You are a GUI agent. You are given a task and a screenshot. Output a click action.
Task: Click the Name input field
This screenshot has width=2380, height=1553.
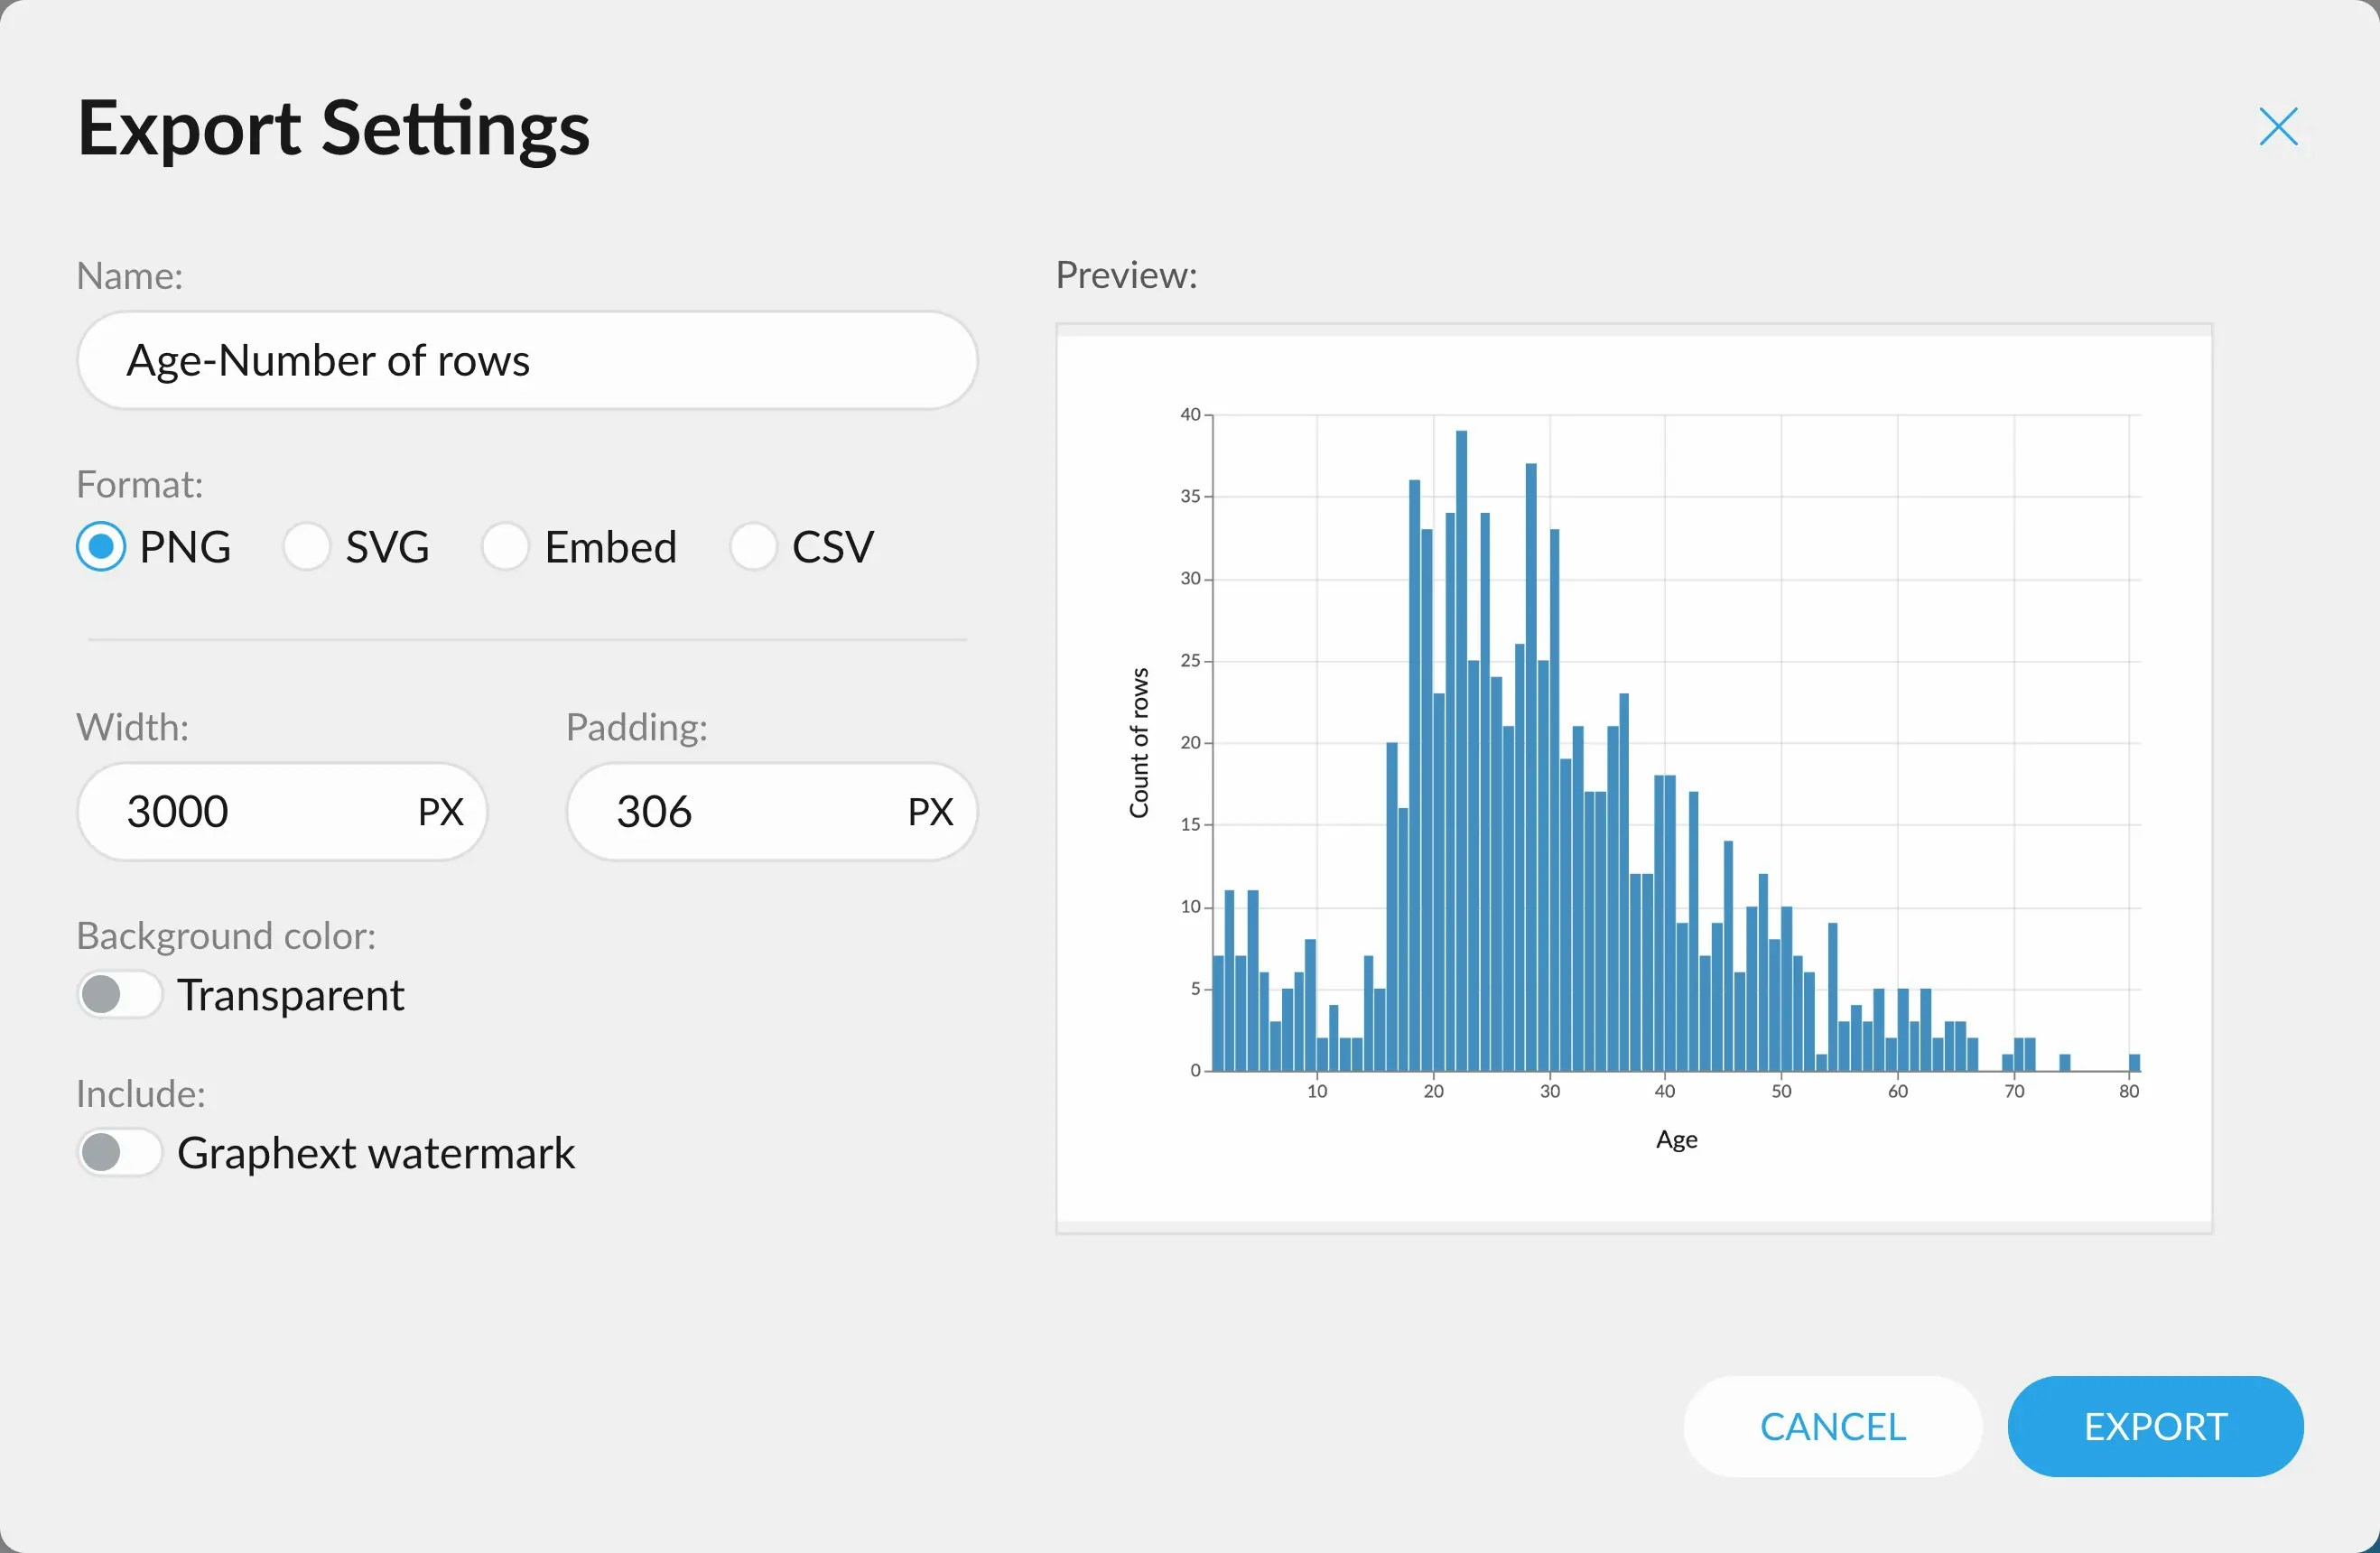pyautogui.click(x=527, y=361)
